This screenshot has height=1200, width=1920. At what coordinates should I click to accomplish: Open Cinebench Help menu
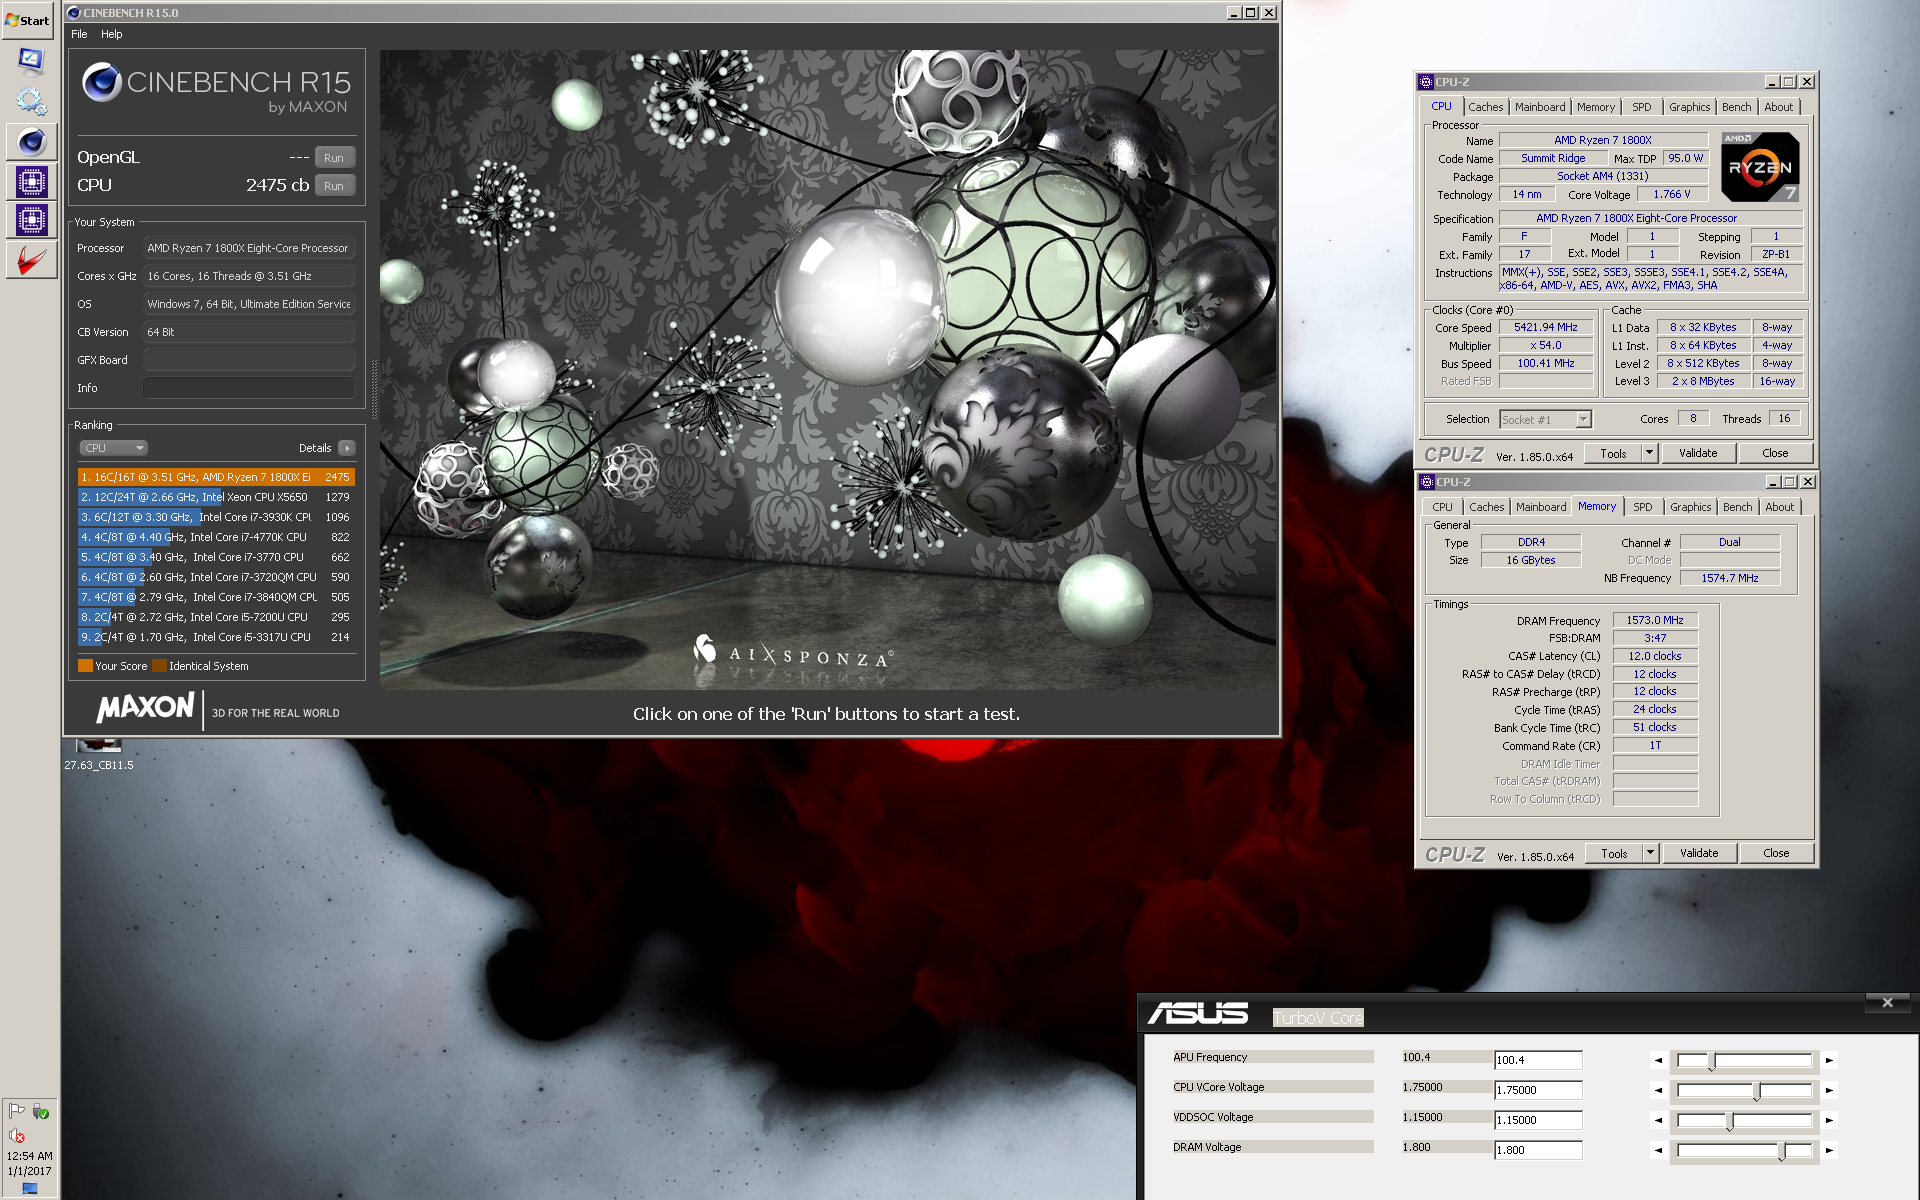coord(112,34)
